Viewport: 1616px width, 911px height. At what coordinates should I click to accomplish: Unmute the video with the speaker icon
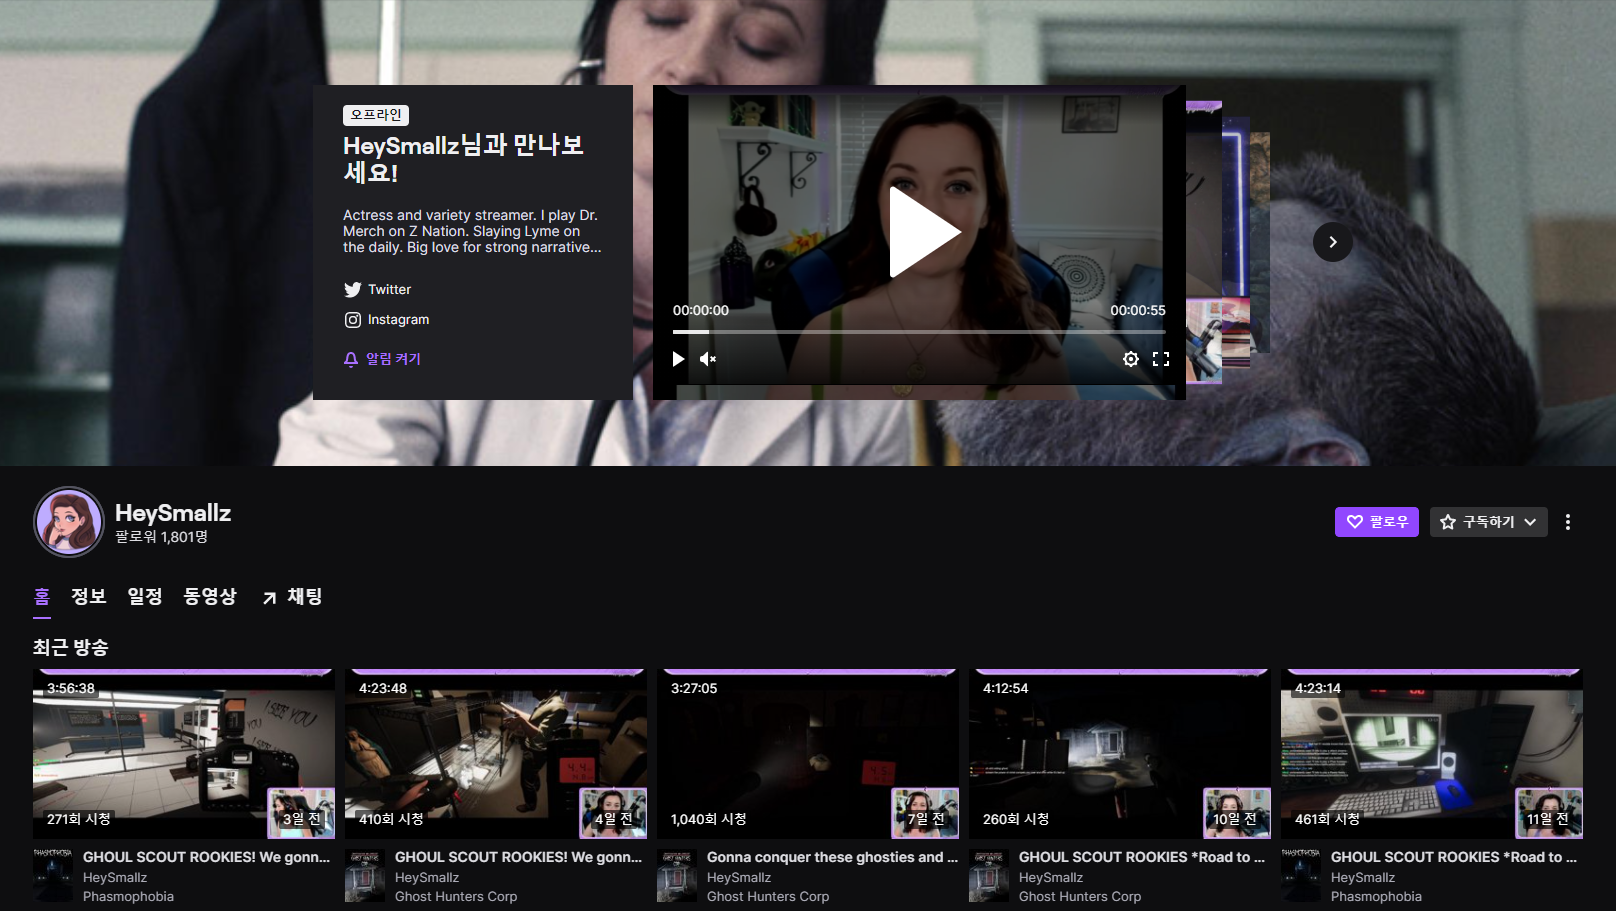[708, 359]
